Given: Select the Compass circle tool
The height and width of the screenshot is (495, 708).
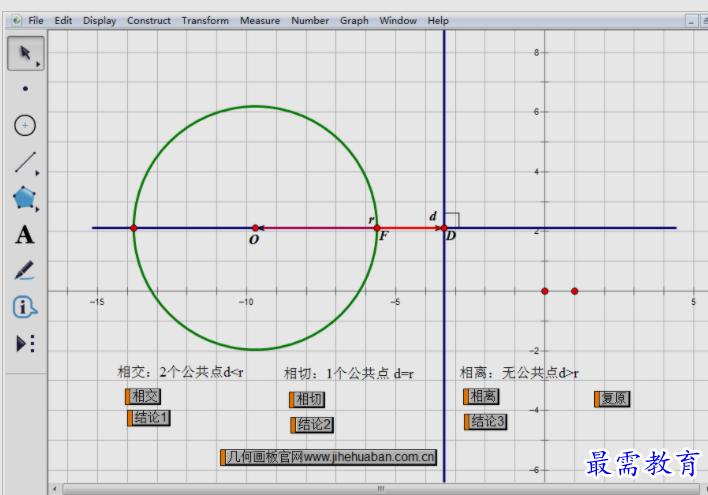Looking at the screenshot, I should pyautogui.click(x=25, y=126).
